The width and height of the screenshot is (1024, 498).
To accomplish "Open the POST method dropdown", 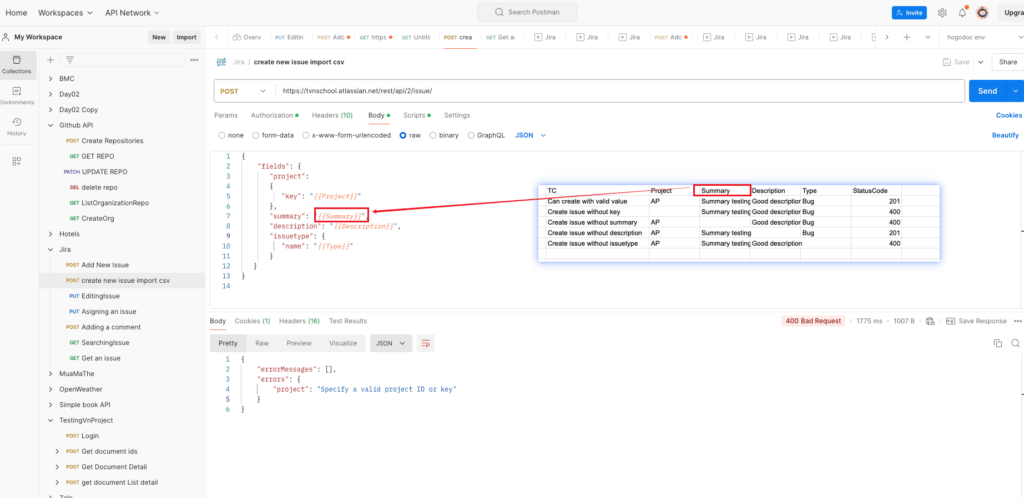I will [x=244, y=91].
